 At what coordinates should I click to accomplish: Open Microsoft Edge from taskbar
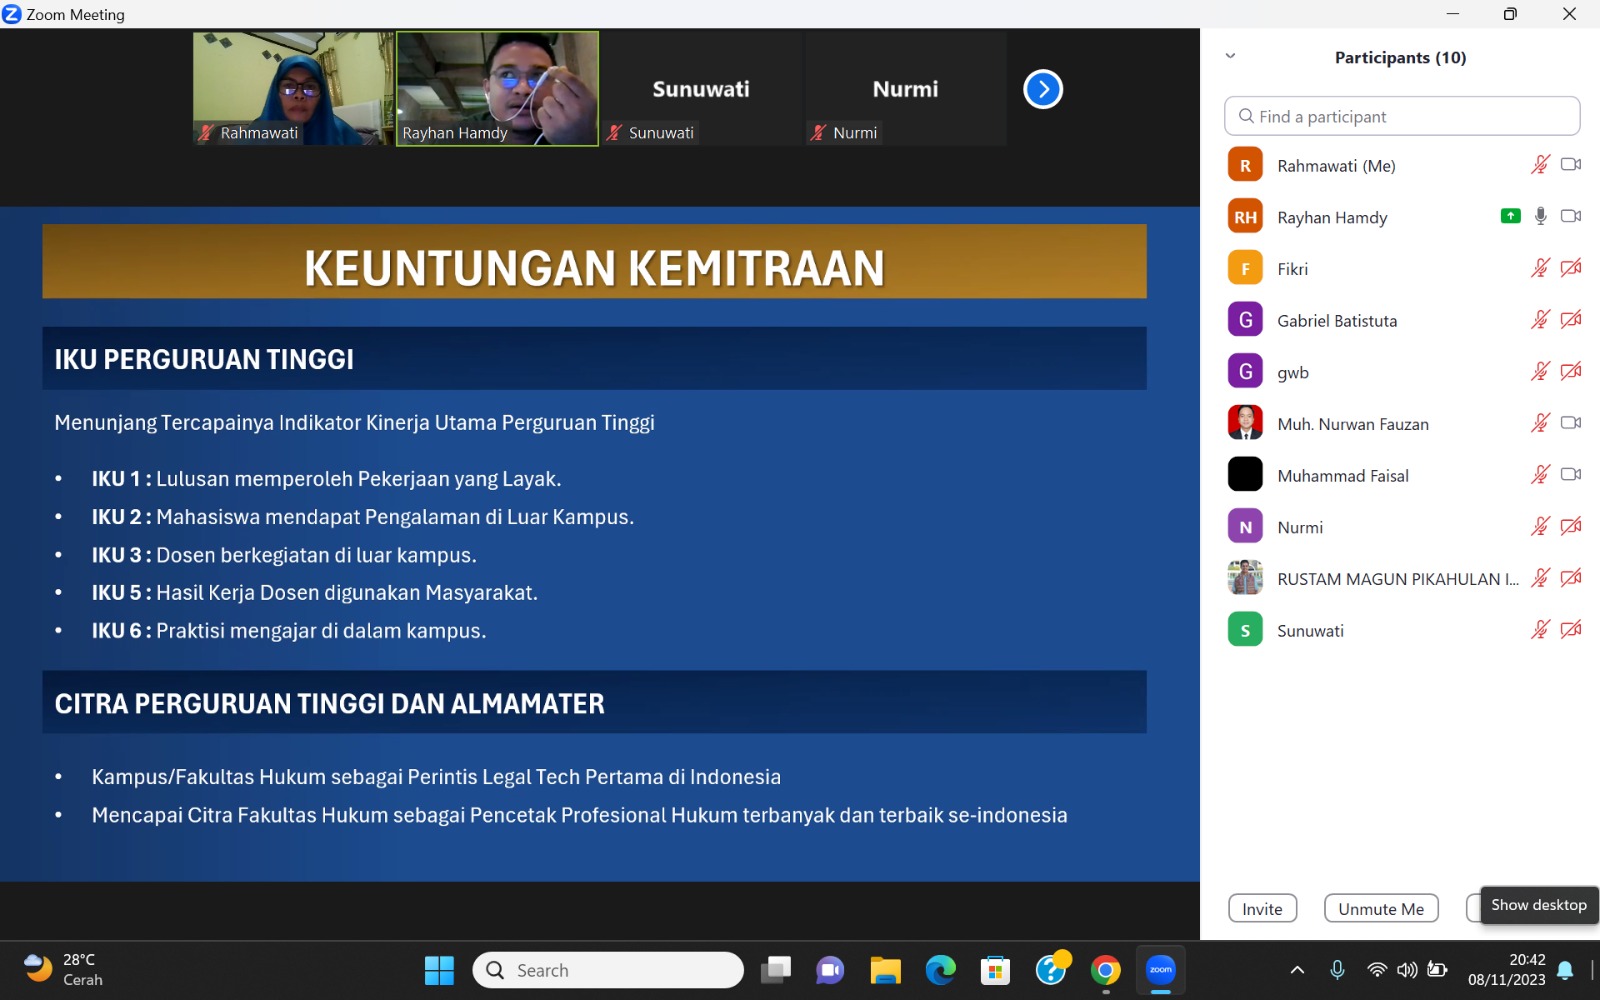coord(940,970)
